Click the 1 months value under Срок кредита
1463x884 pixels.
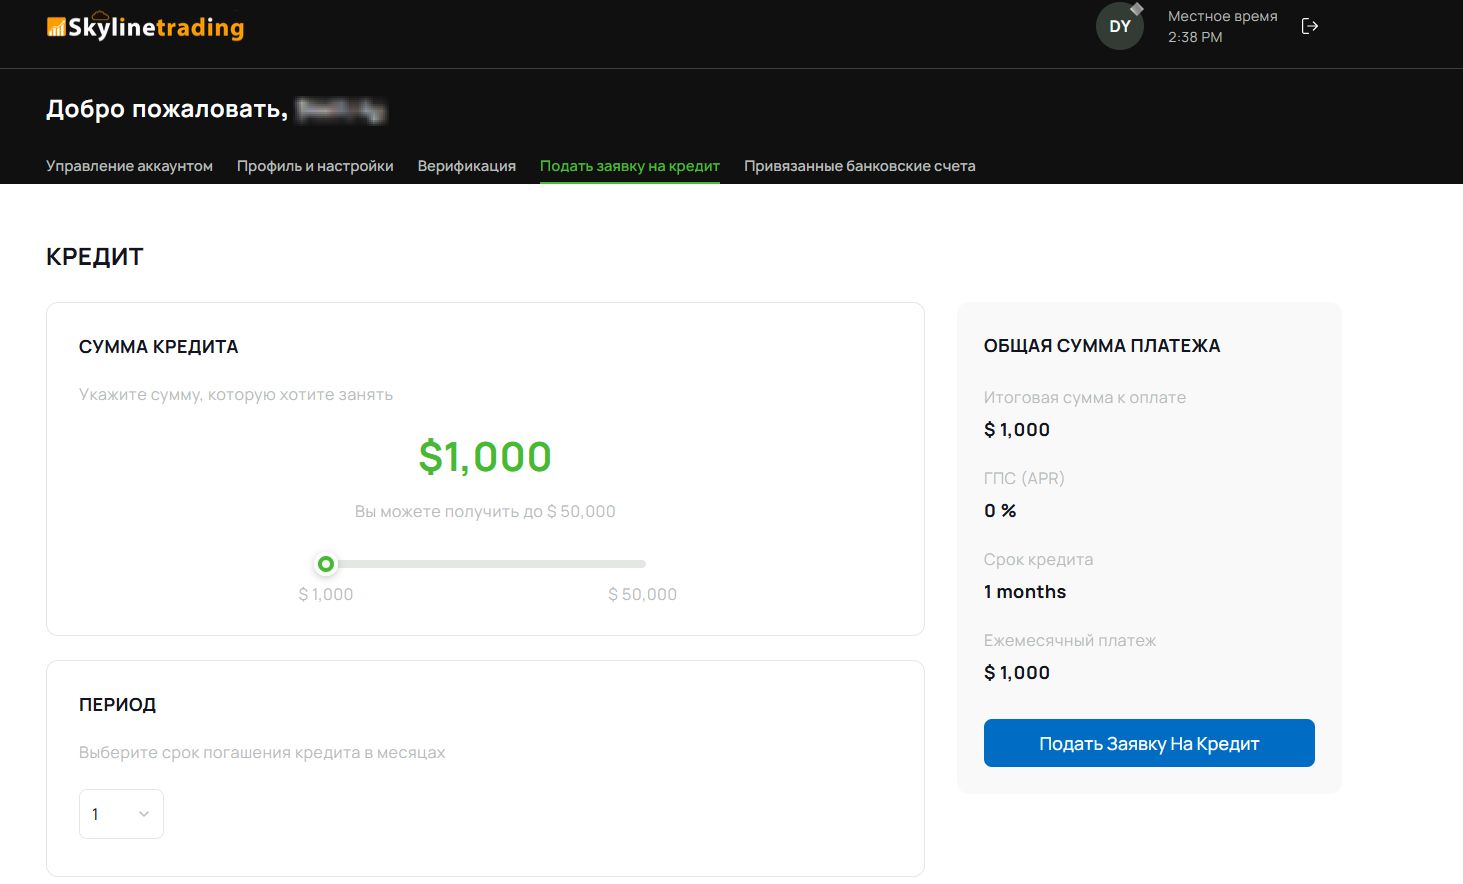(x=1025, y=592)
